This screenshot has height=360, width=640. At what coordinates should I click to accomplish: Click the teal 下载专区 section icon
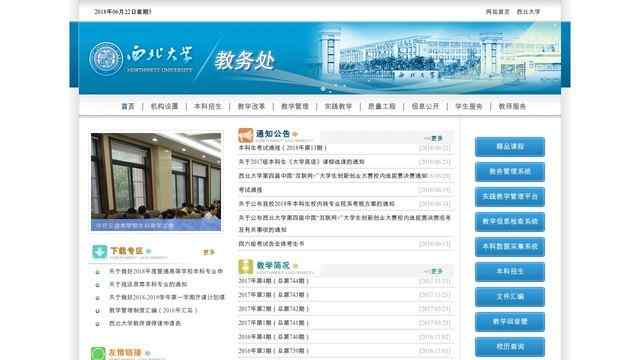100,251
